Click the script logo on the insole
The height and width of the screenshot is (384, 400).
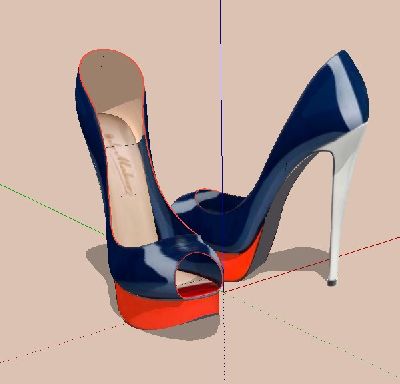point(120,163)
